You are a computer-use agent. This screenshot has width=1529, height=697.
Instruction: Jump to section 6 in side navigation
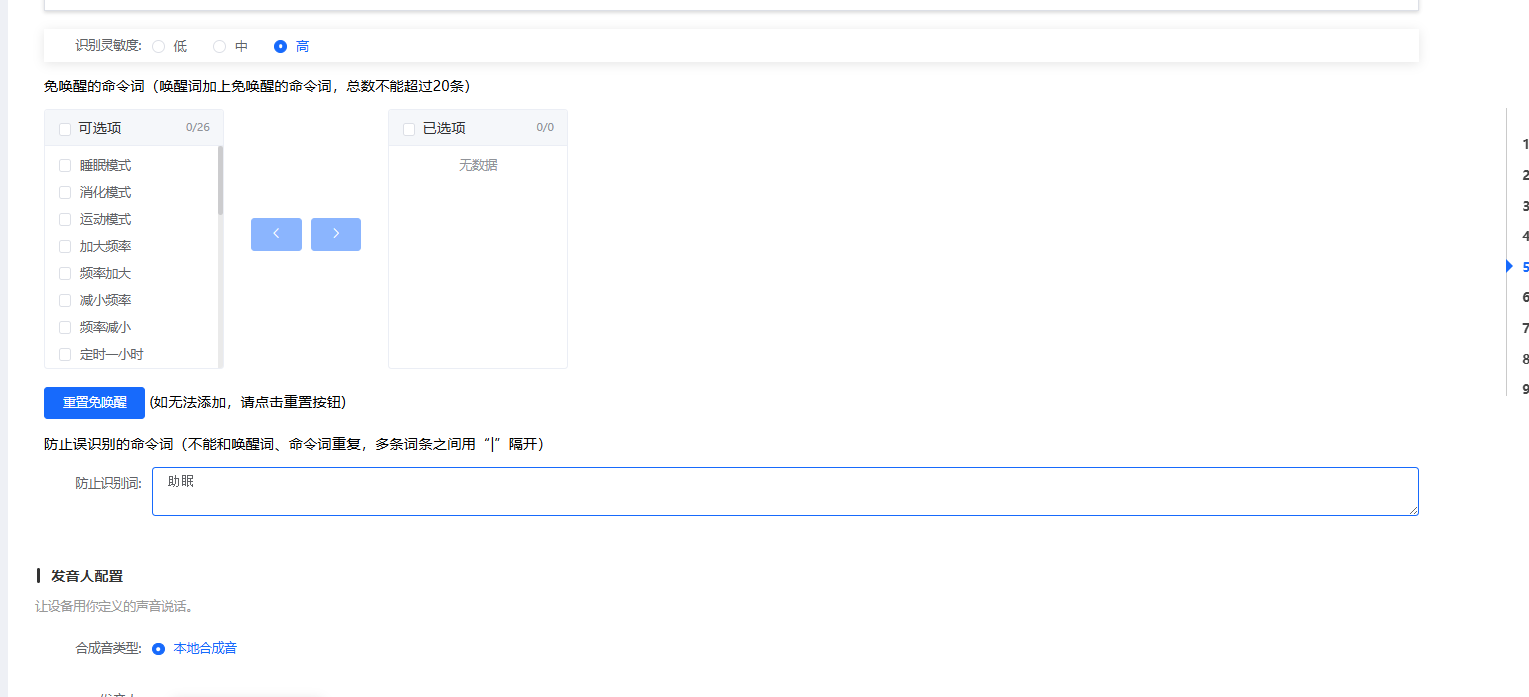1525,297
